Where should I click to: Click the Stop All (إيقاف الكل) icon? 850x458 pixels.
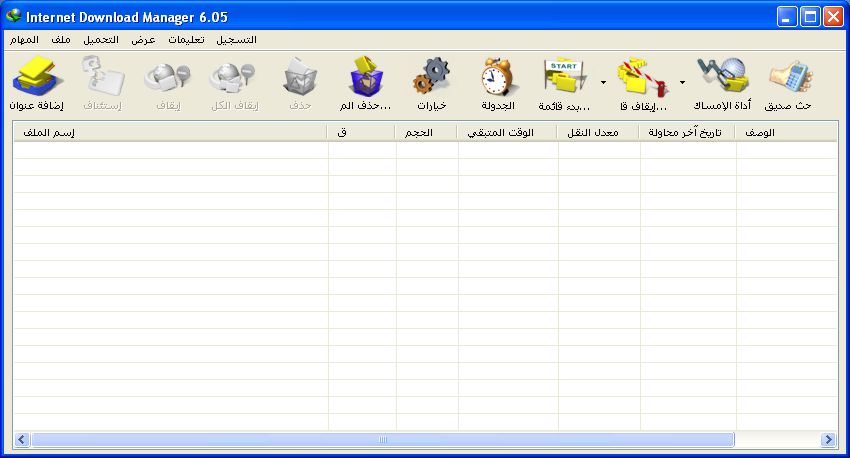click(x=234, y=78)
